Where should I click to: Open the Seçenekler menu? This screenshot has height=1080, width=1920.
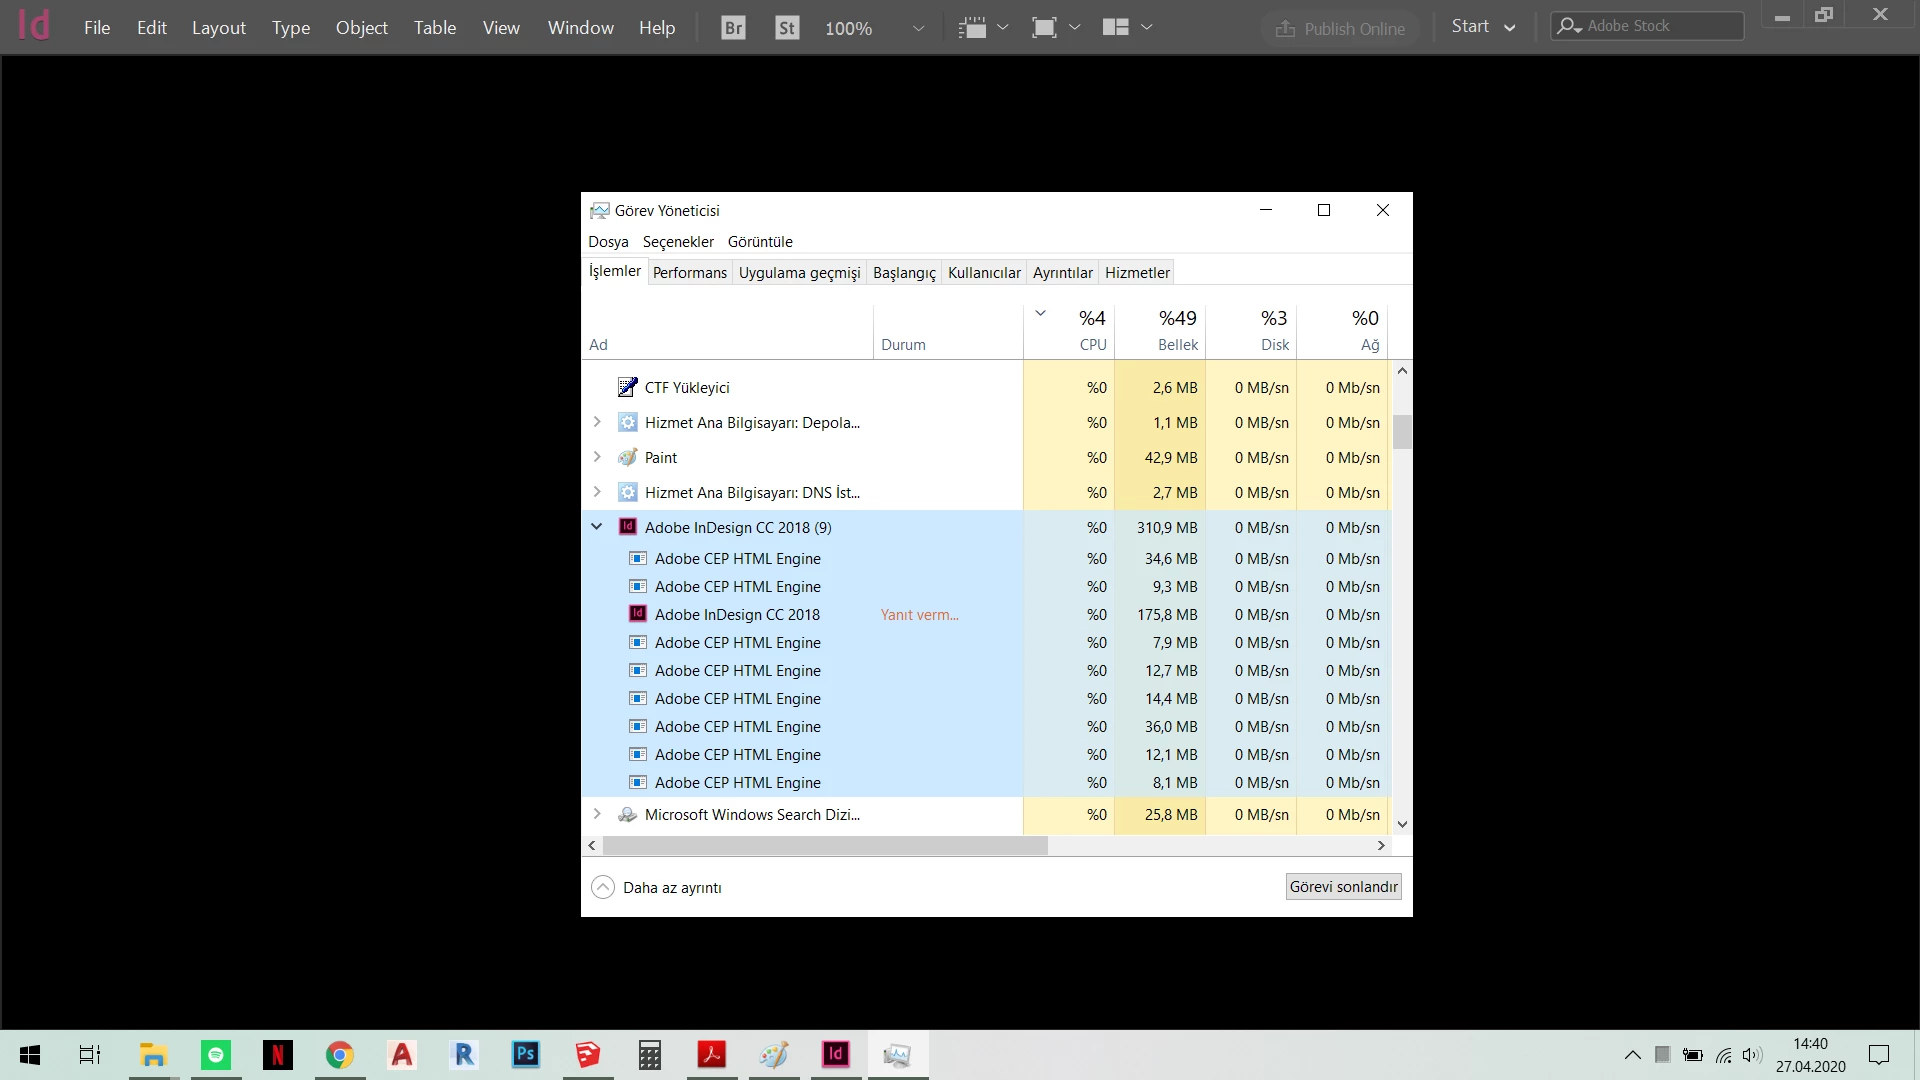pyautogui.click(x=678, y=242)
